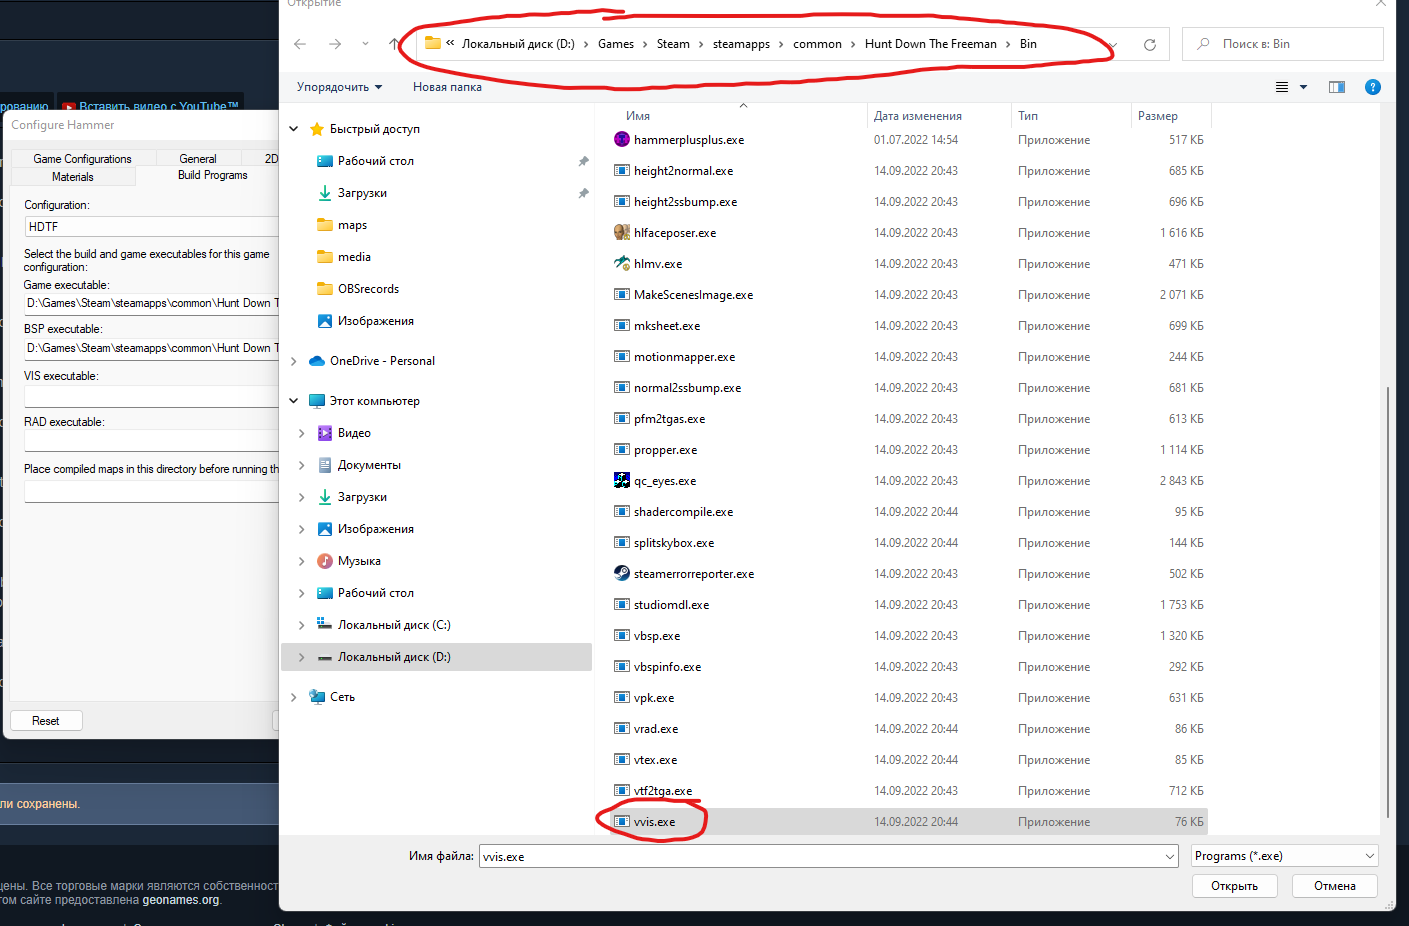Image resolution: width=1409 pixels, height=926 pixels.
Task: Click 'Hunt Down The Freeman' breadcrumb segment
Action: pos(931,44)
